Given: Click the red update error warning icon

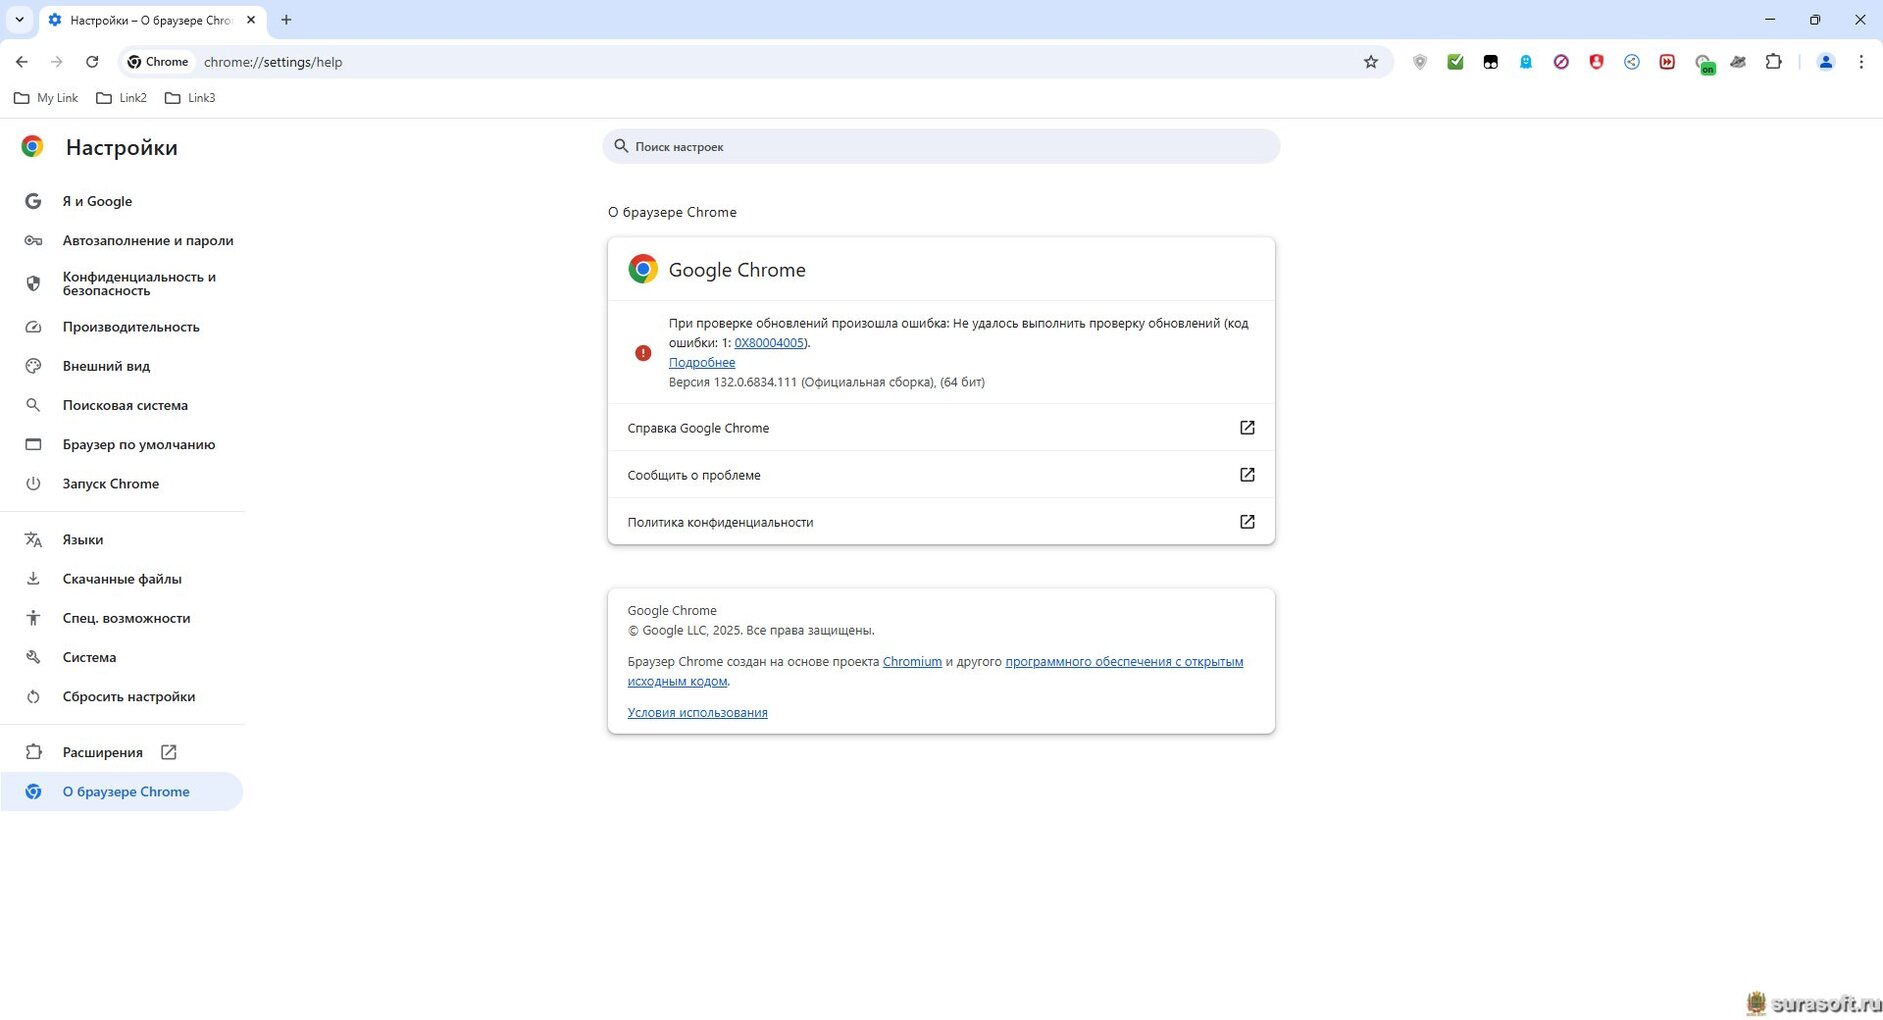Looking at the screenshot, I should coord(643,353).
